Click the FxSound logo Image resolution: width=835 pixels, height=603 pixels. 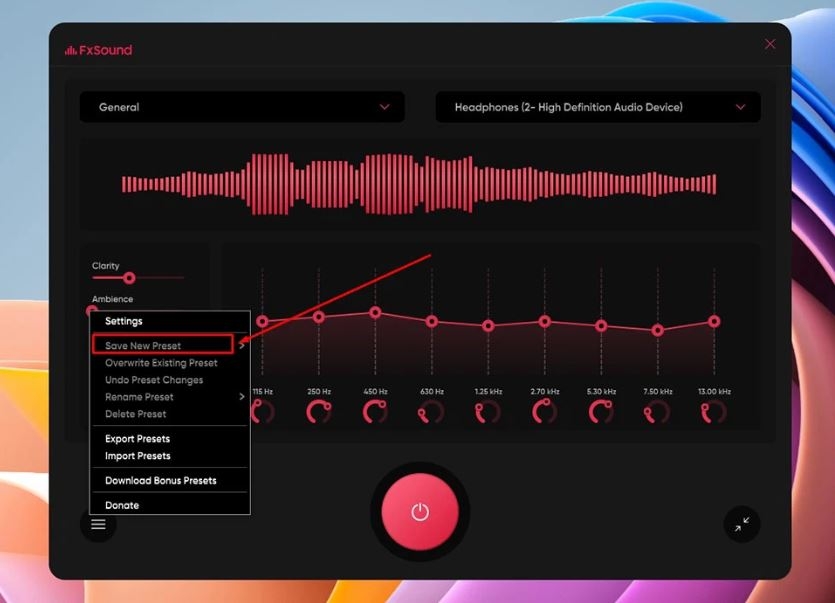coord(99,50)
